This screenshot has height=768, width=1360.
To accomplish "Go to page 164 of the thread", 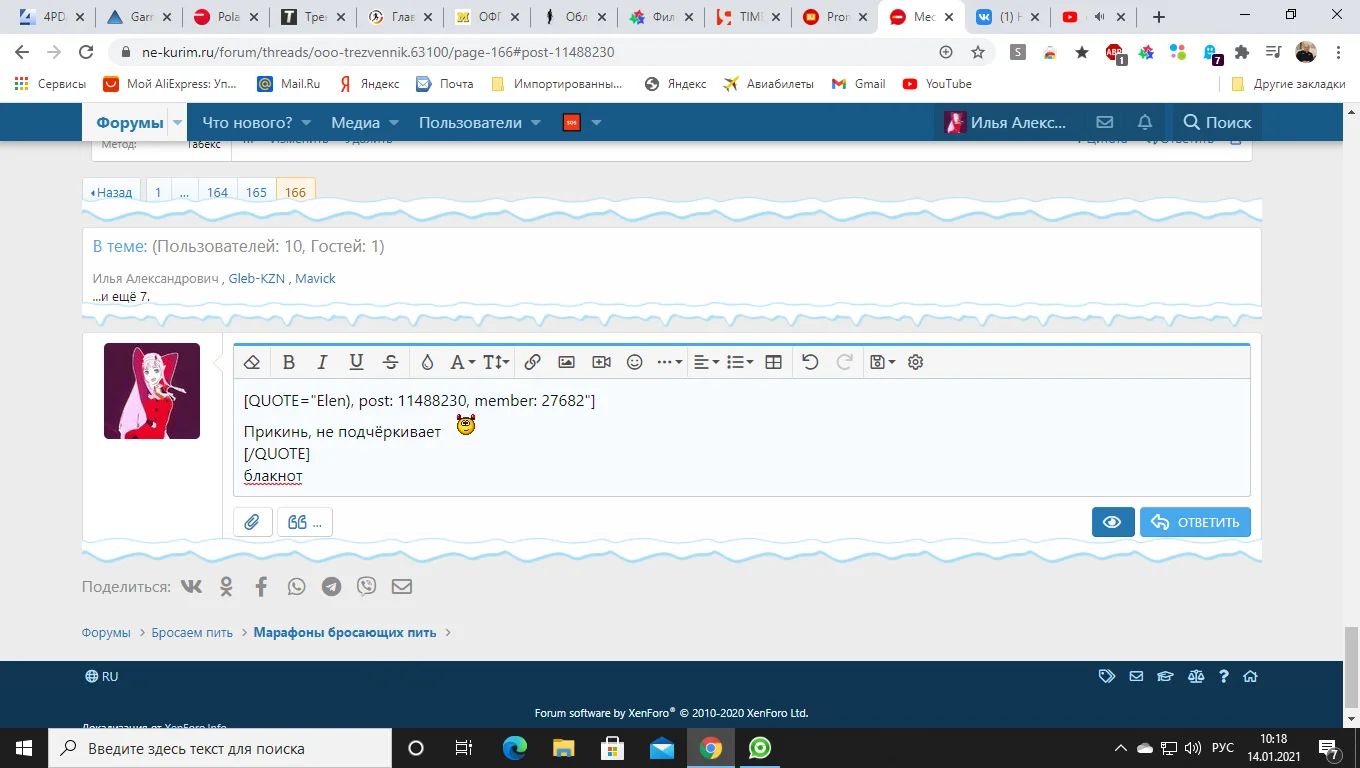I will pos(218,192).
